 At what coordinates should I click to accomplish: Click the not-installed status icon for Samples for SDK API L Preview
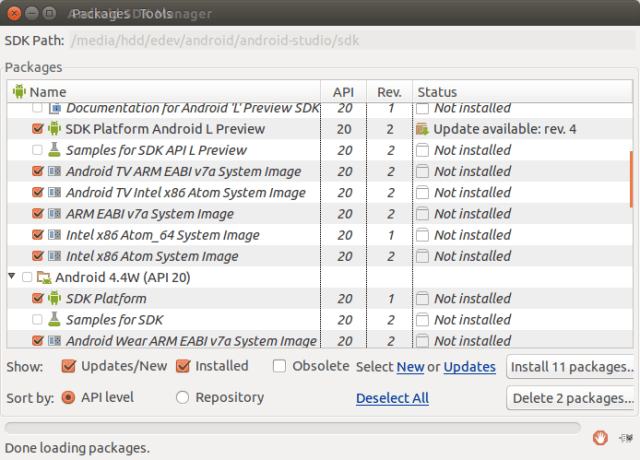[422, 150]
